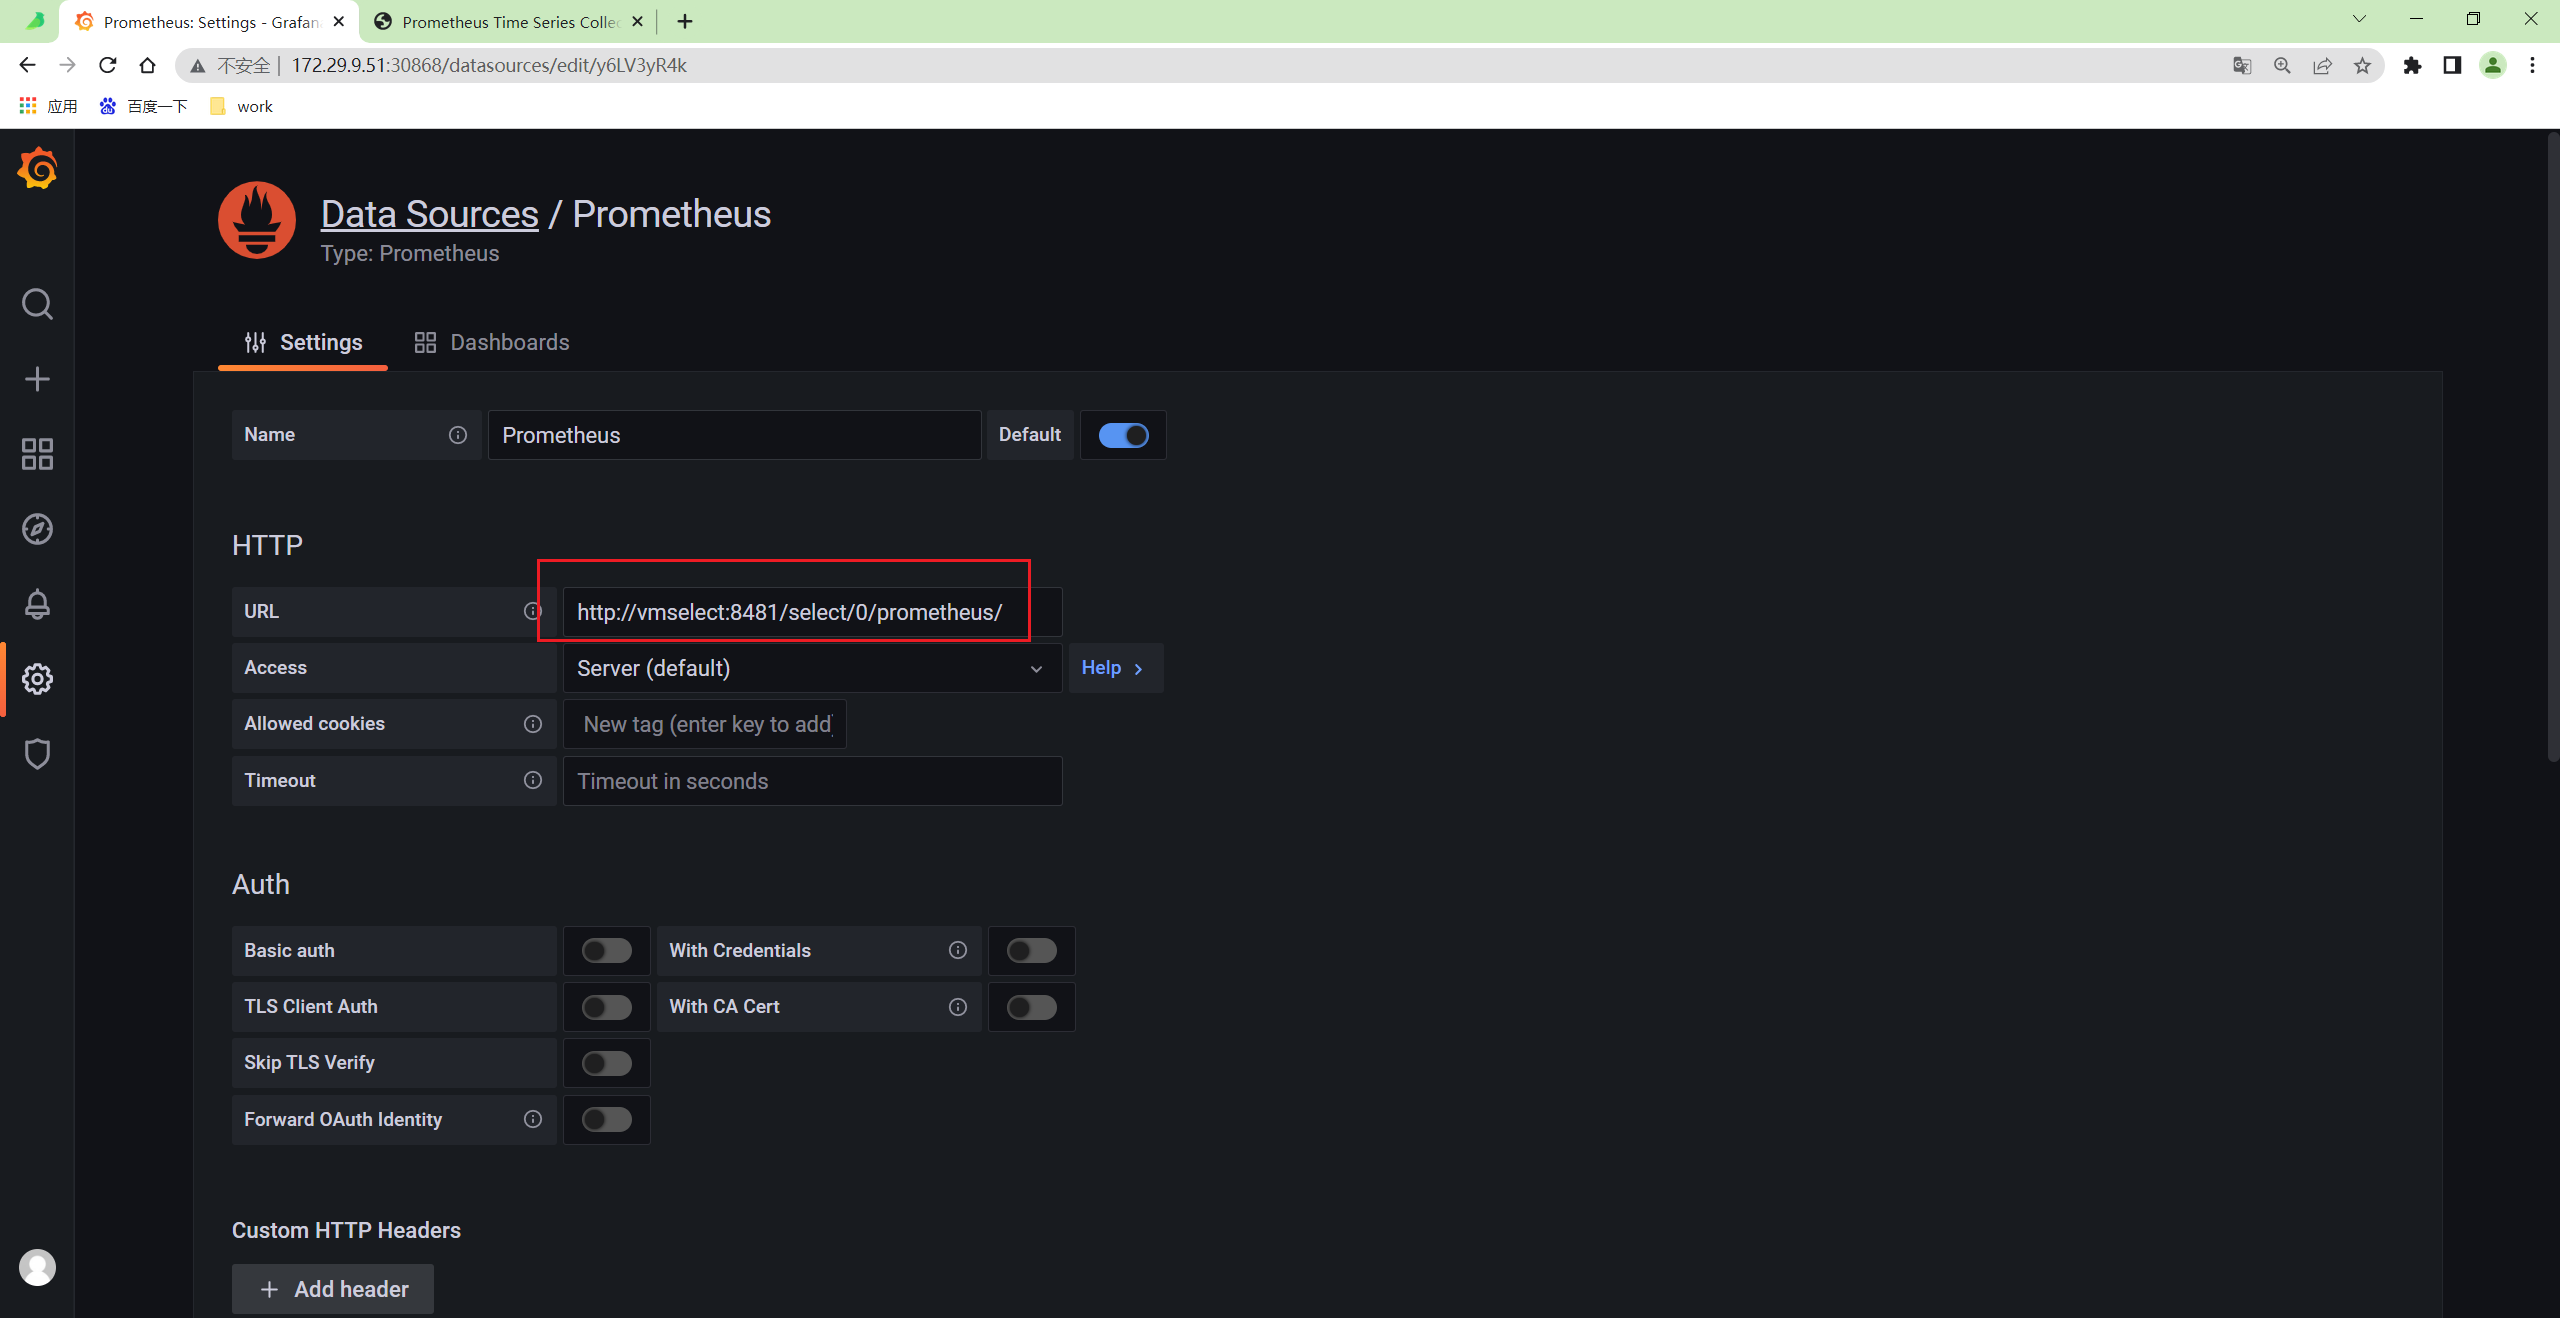Click the Name input field containing Prometheus
Image resolution: width=2560 pixels, height=1318 pixels.
tap(734, 435)
